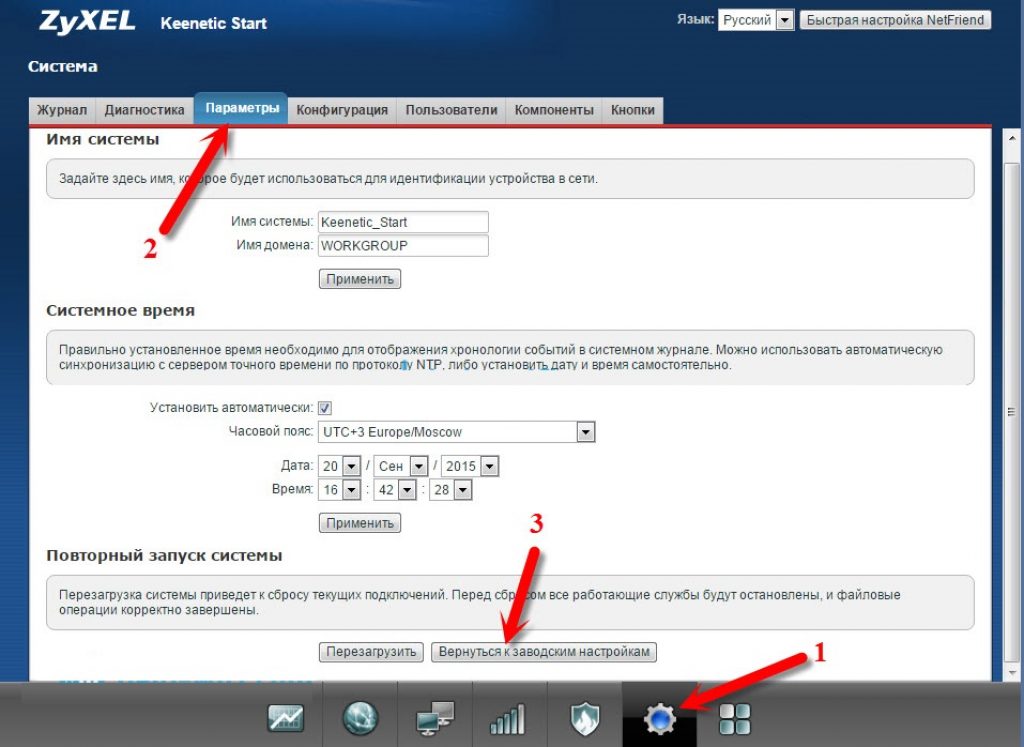Open the Компоненты tab
This screenshot has width=1024, height=747.
point(554,110)
